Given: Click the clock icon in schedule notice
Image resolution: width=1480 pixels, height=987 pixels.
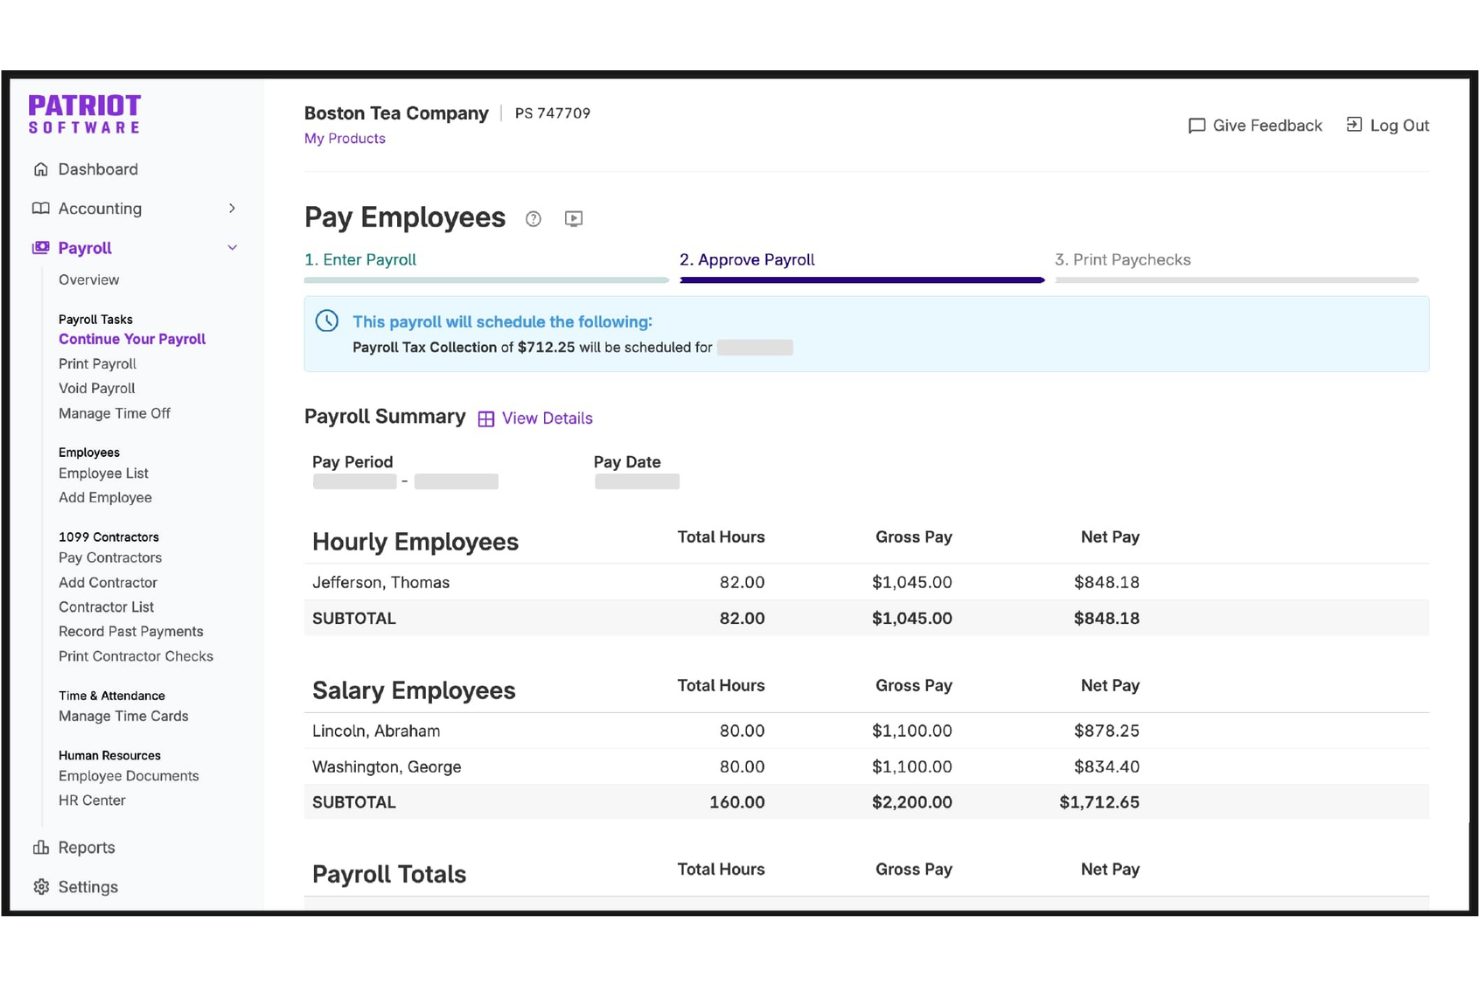Looking at the screenshot, I should (x=327, y=321).
